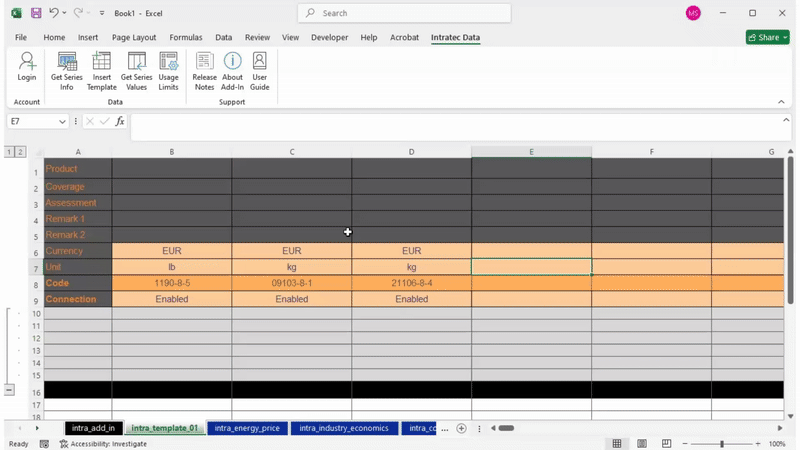Switch to Page Break Preview view
Screen dimensions: 800x450
point(666,444)
